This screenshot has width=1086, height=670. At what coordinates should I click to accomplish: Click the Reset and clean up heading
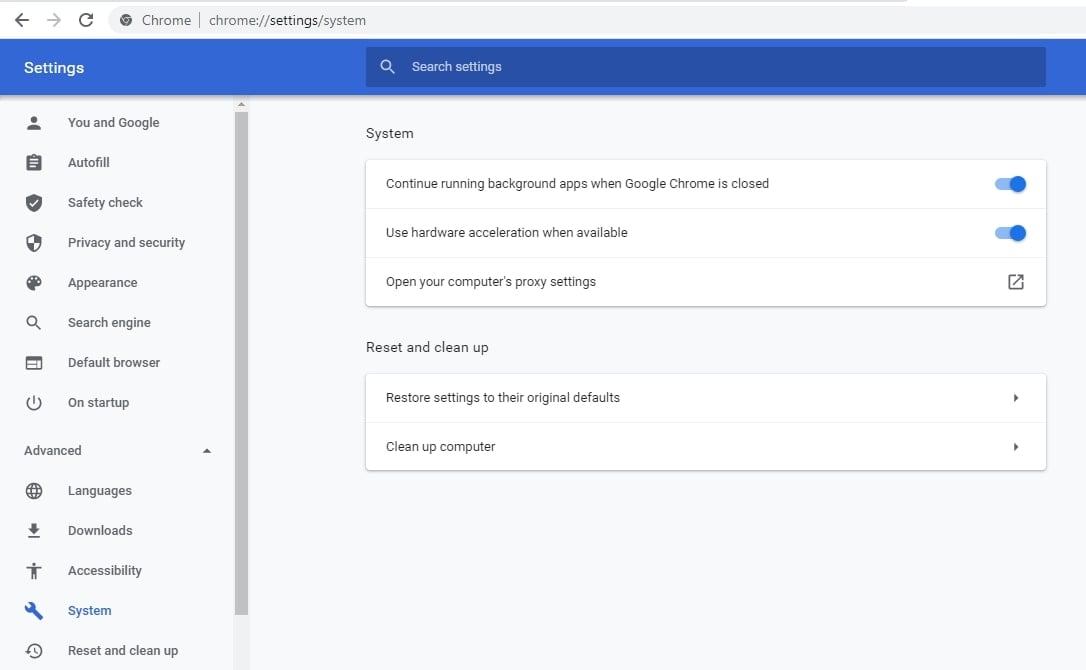click(427, 347)
